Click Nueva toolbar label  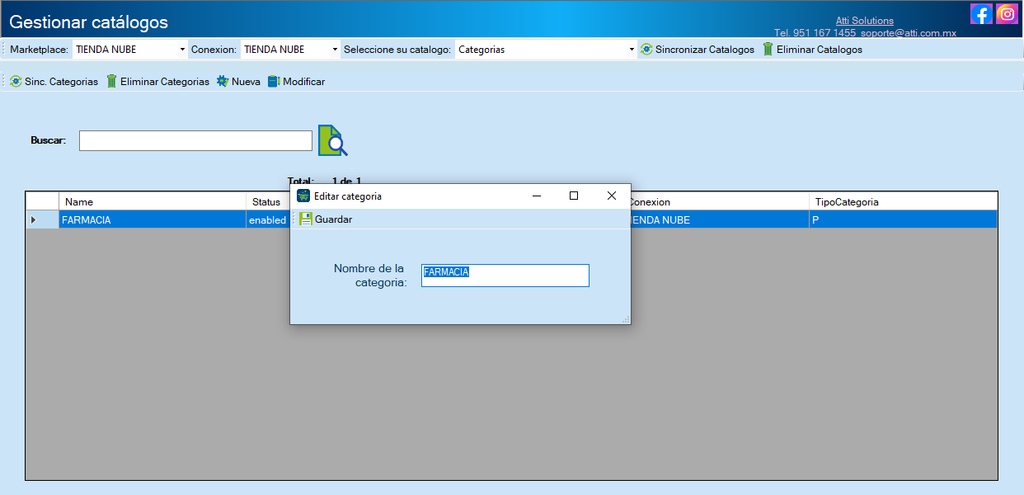pyautogui.click(x=246, y=82)
